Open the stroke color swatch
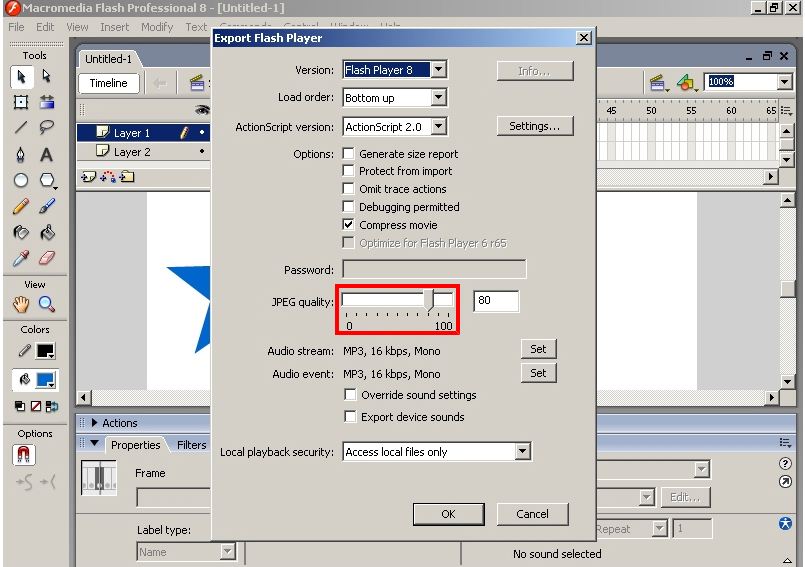805x567 pixels. 45,351
